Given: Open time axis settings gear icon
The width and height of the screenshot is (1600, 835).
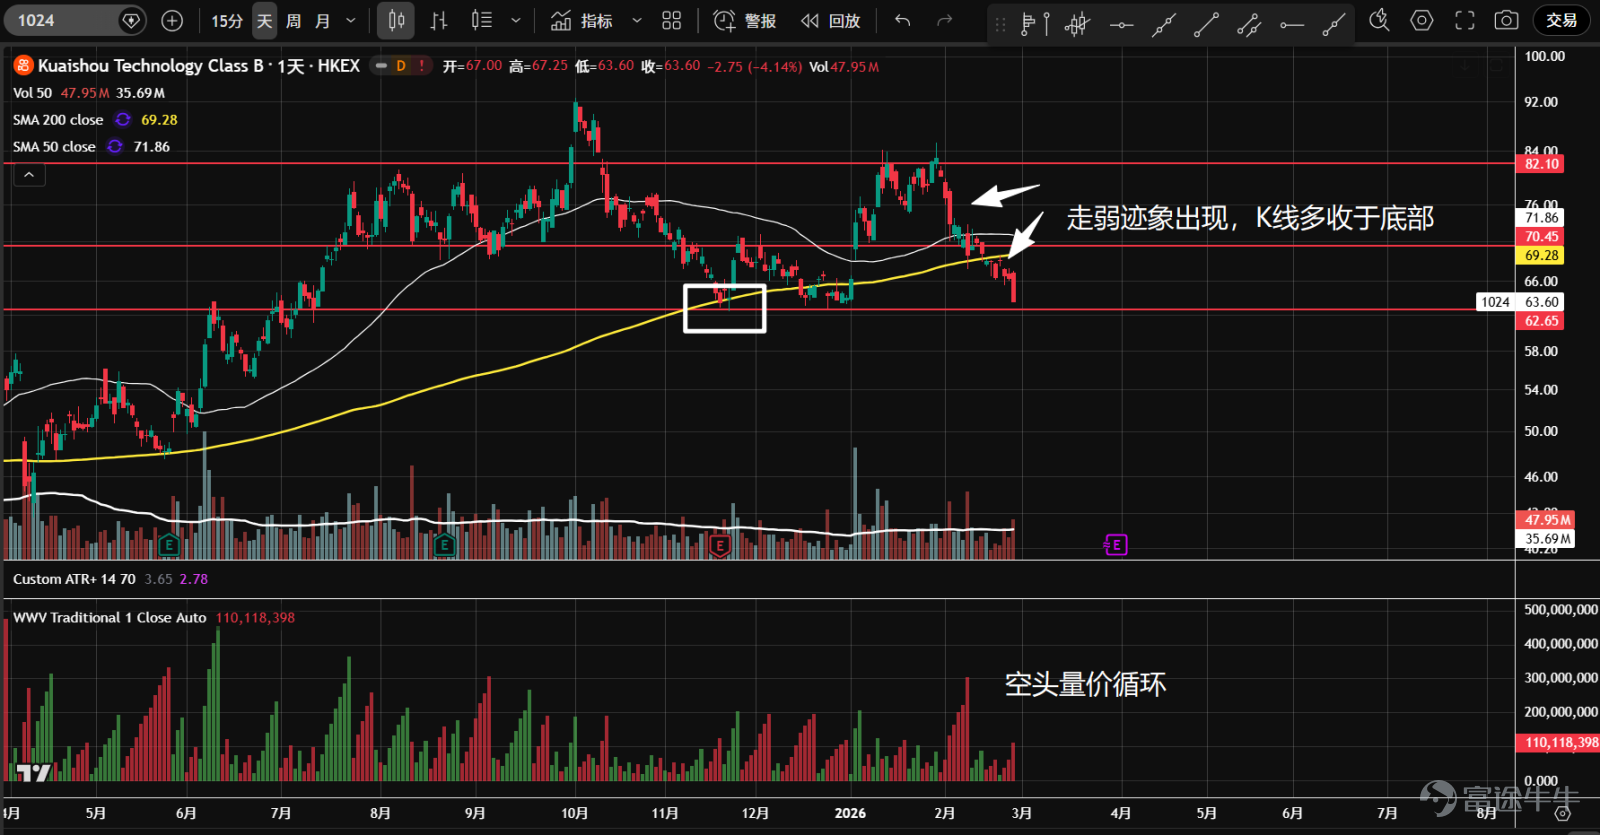Looking at the screenshot, I should [x=1563, y=813].
